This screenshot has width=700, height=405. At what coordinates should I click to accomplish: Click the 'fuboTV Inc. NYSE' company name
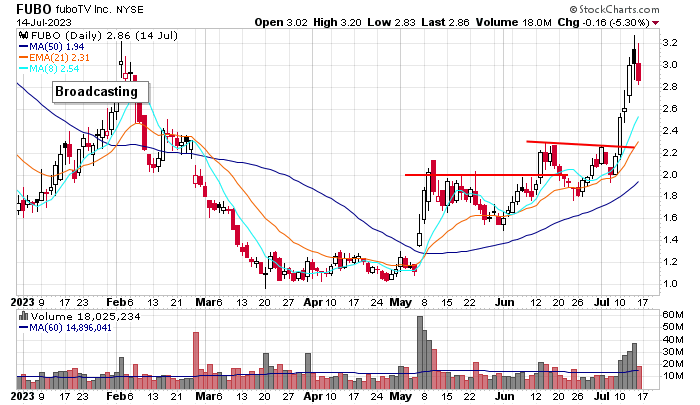point(100,9)
